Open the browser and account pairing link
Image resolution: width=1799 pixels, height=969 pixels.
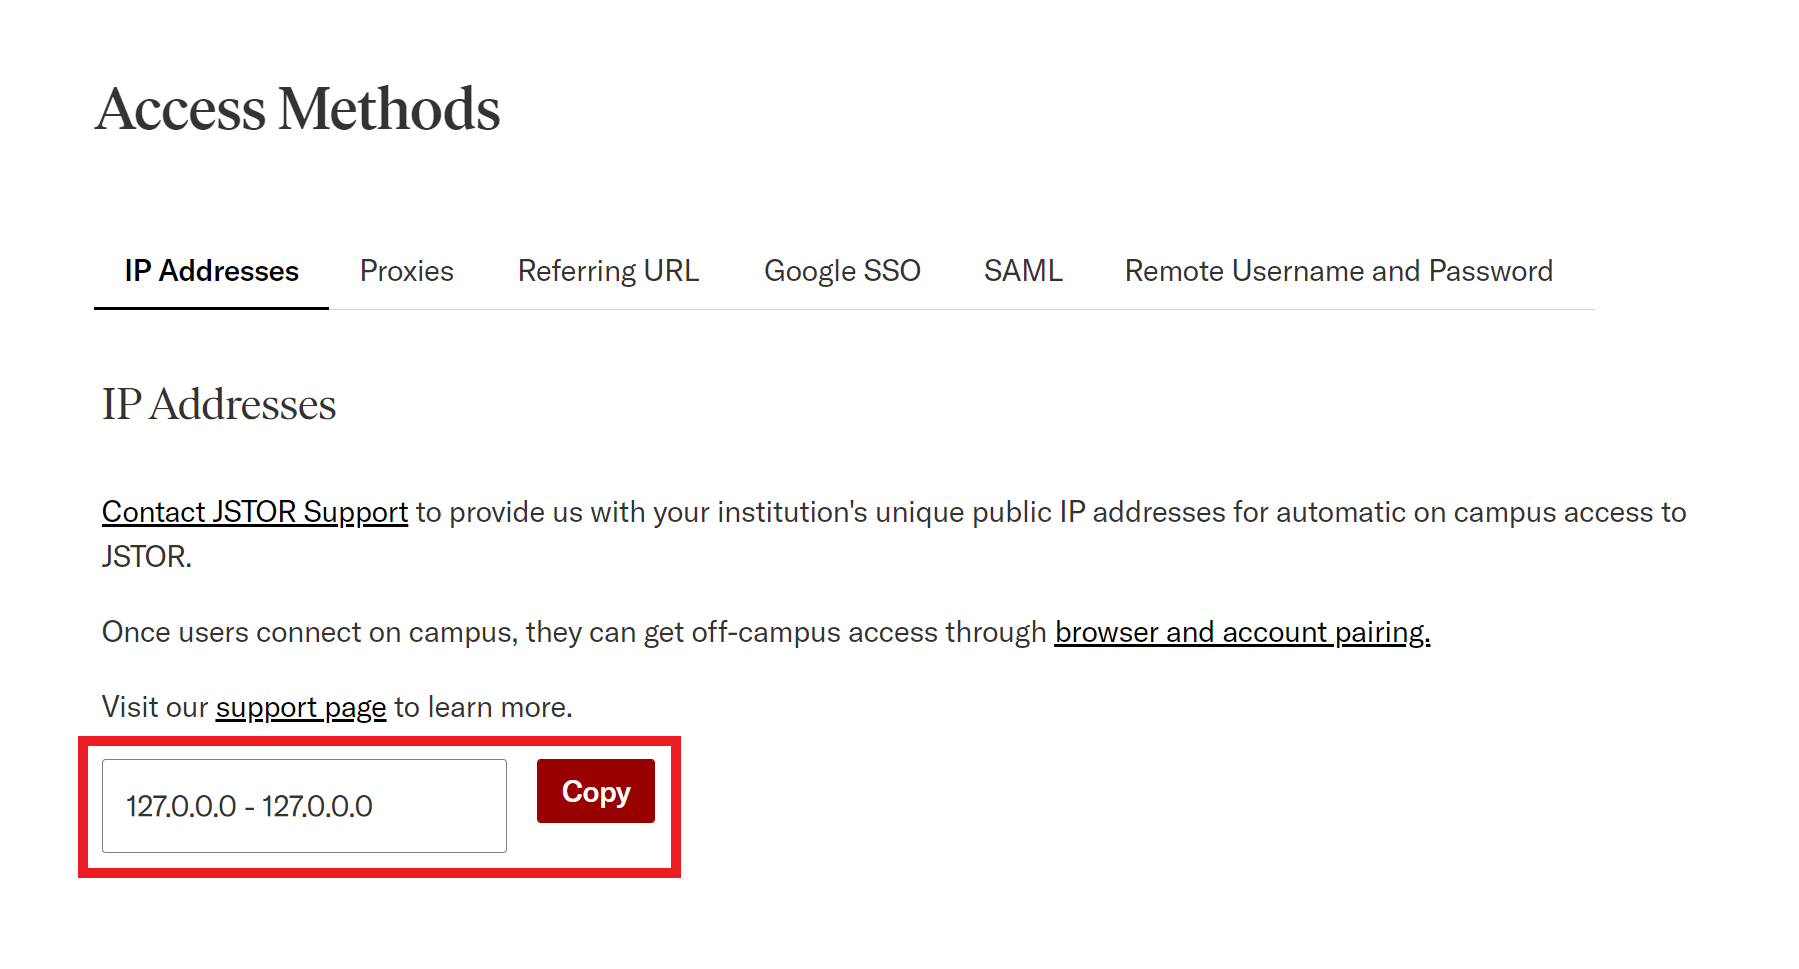pos(1242,632)
